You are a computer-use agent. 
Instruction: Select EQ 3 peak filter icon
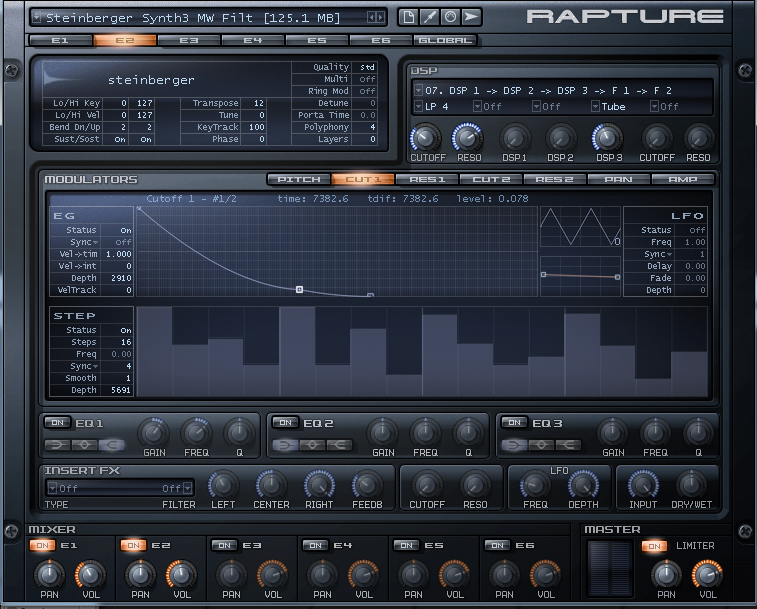click(541, 444)
